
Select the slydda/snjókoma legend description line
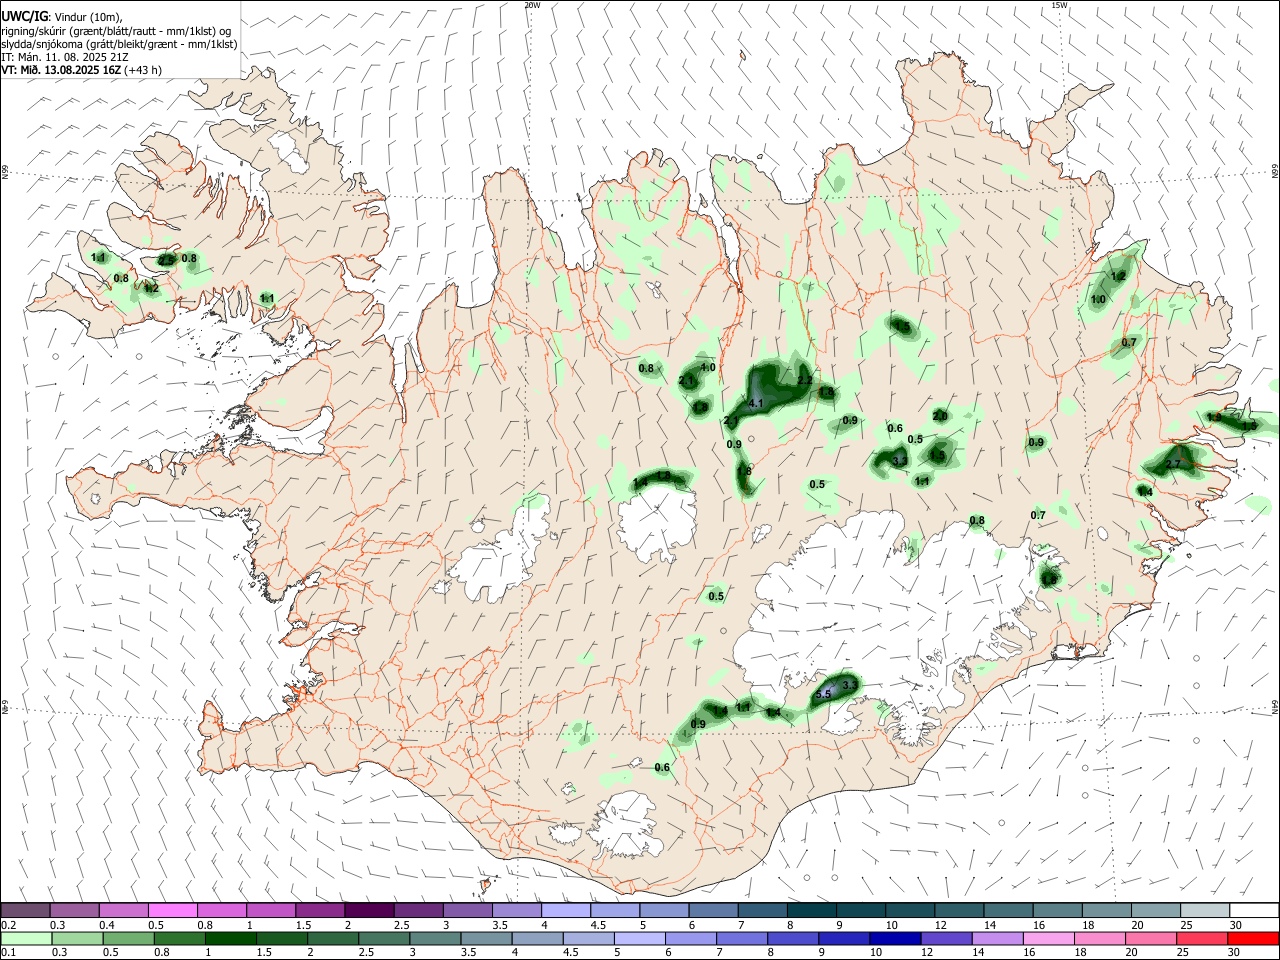[119, 44]
